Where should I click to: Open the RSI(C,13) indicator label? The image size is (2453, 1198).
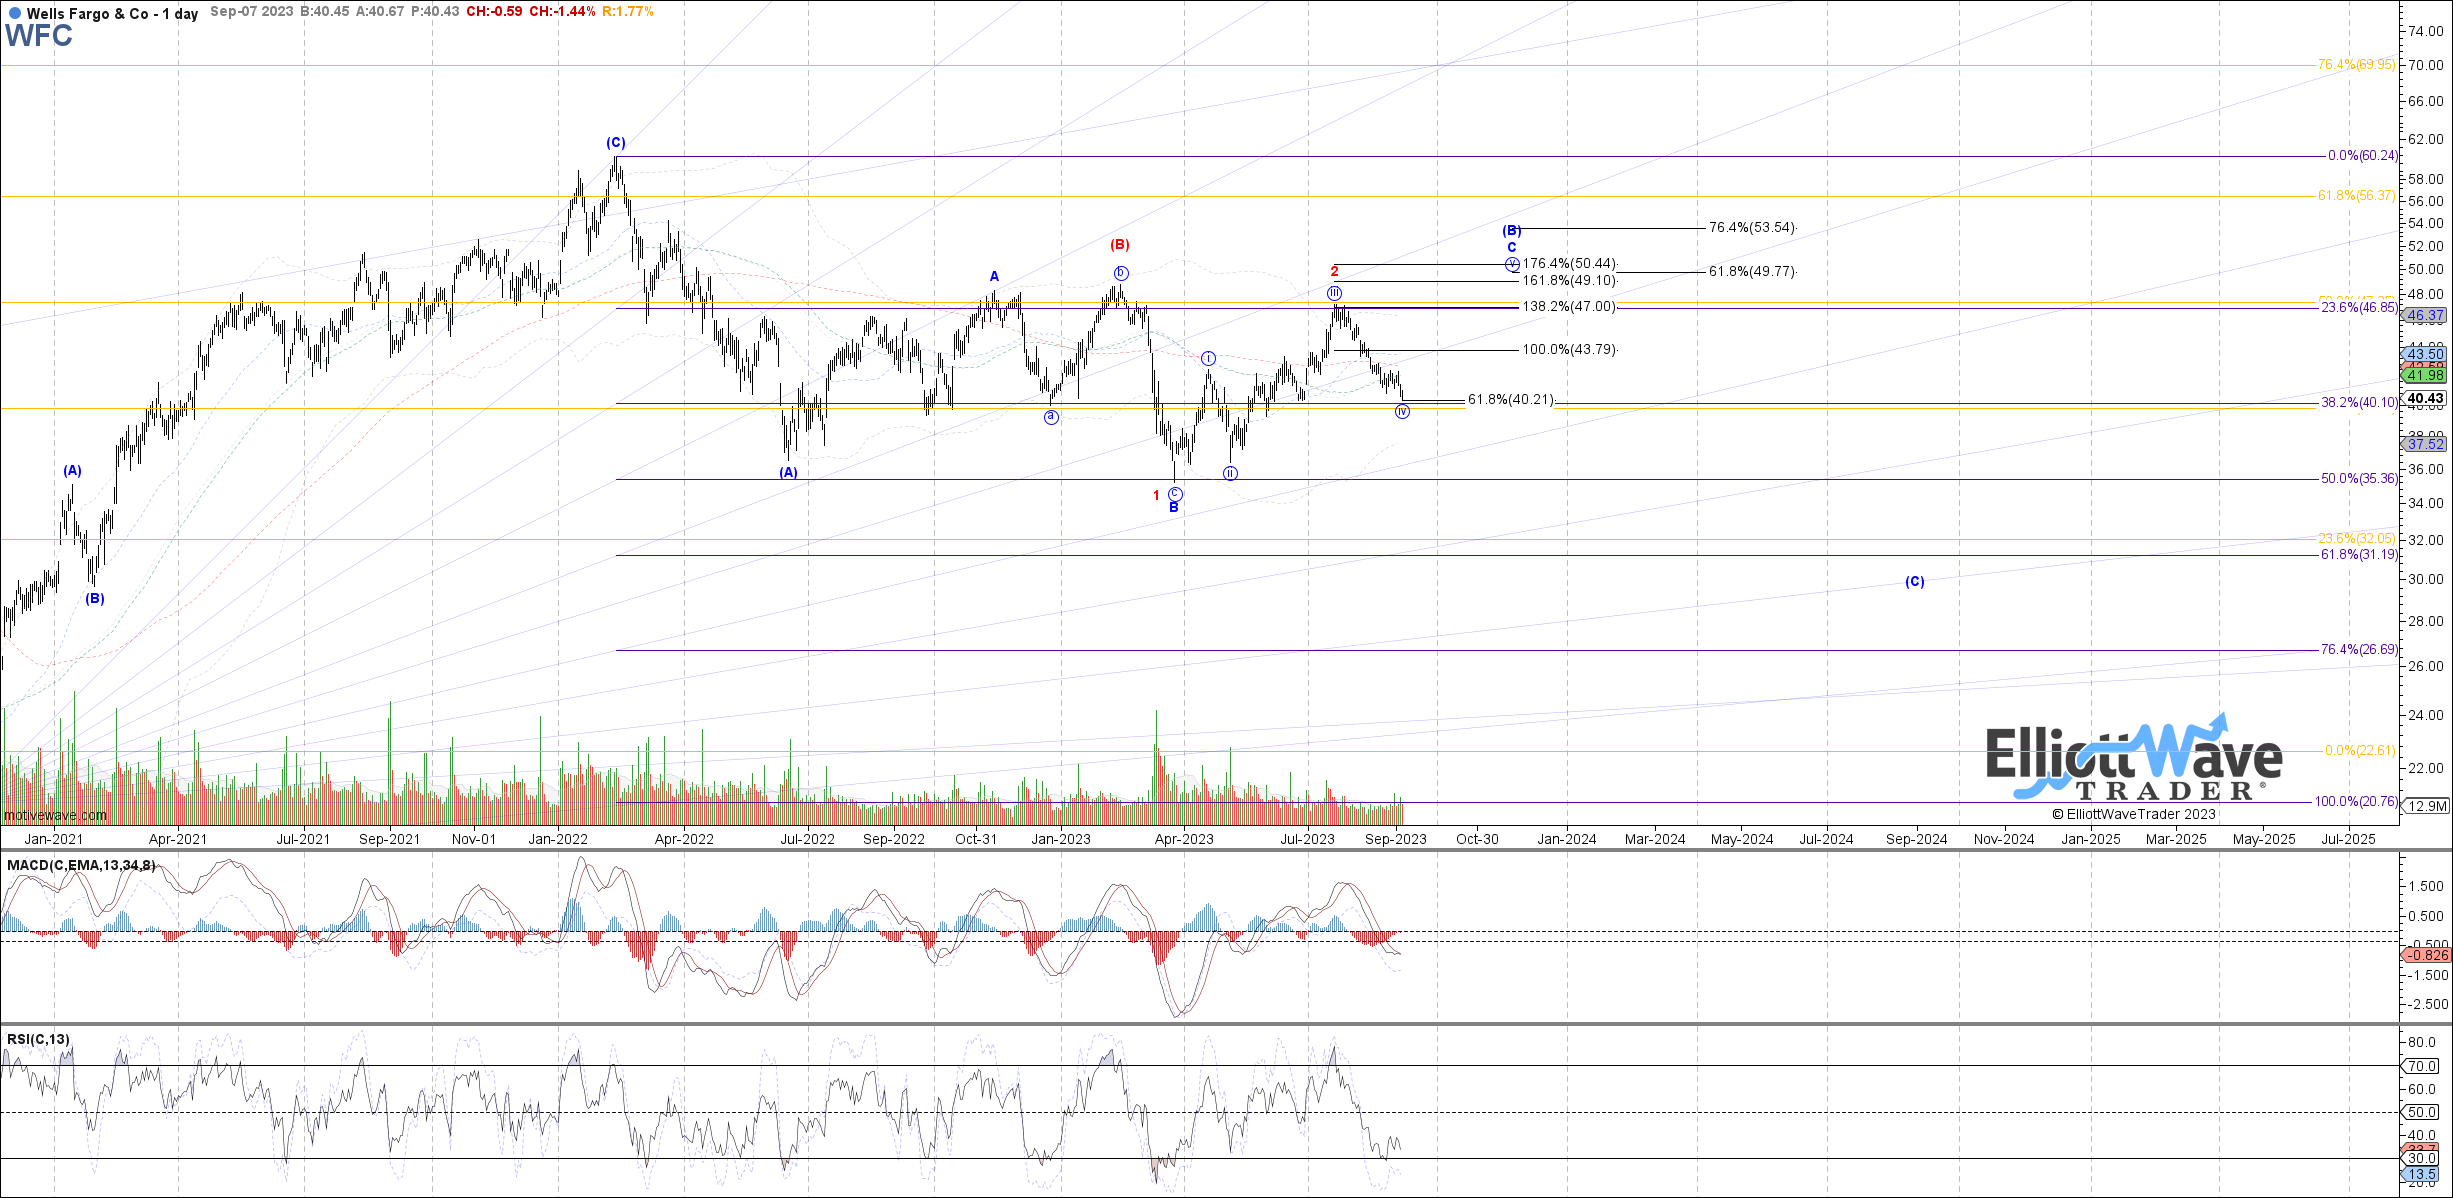coord(39,1039)
